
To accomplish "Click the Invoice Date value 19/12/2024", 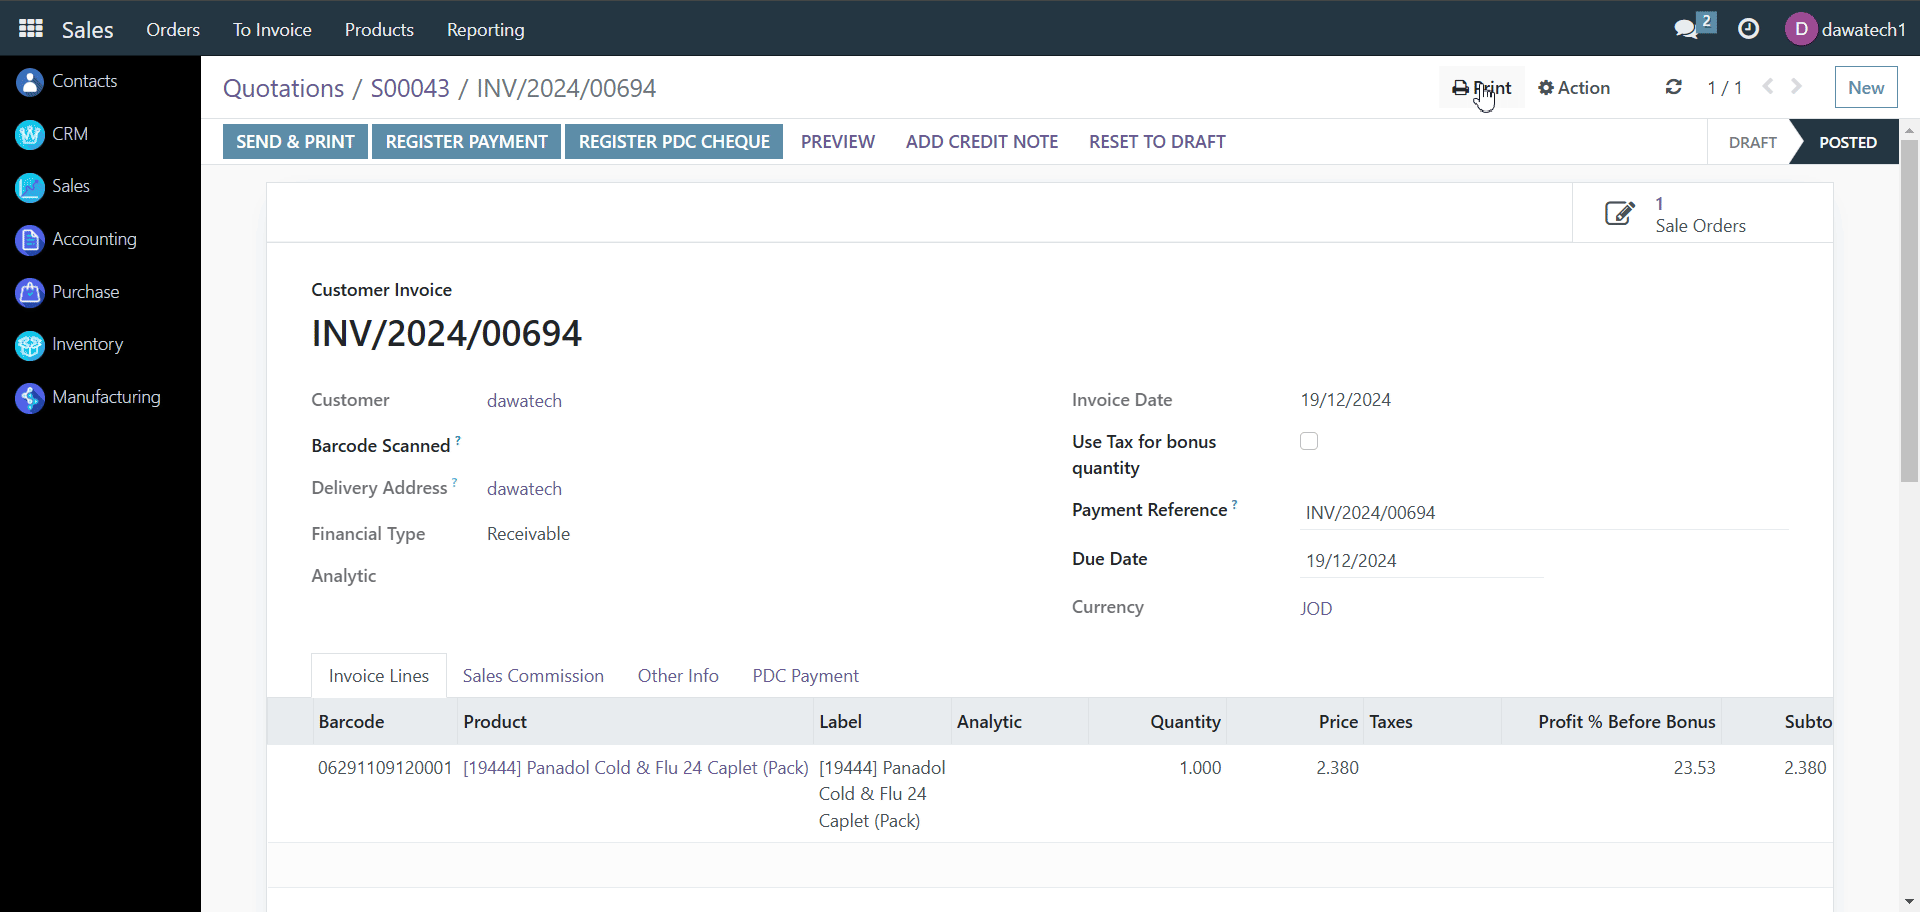I will [1345, 400].
